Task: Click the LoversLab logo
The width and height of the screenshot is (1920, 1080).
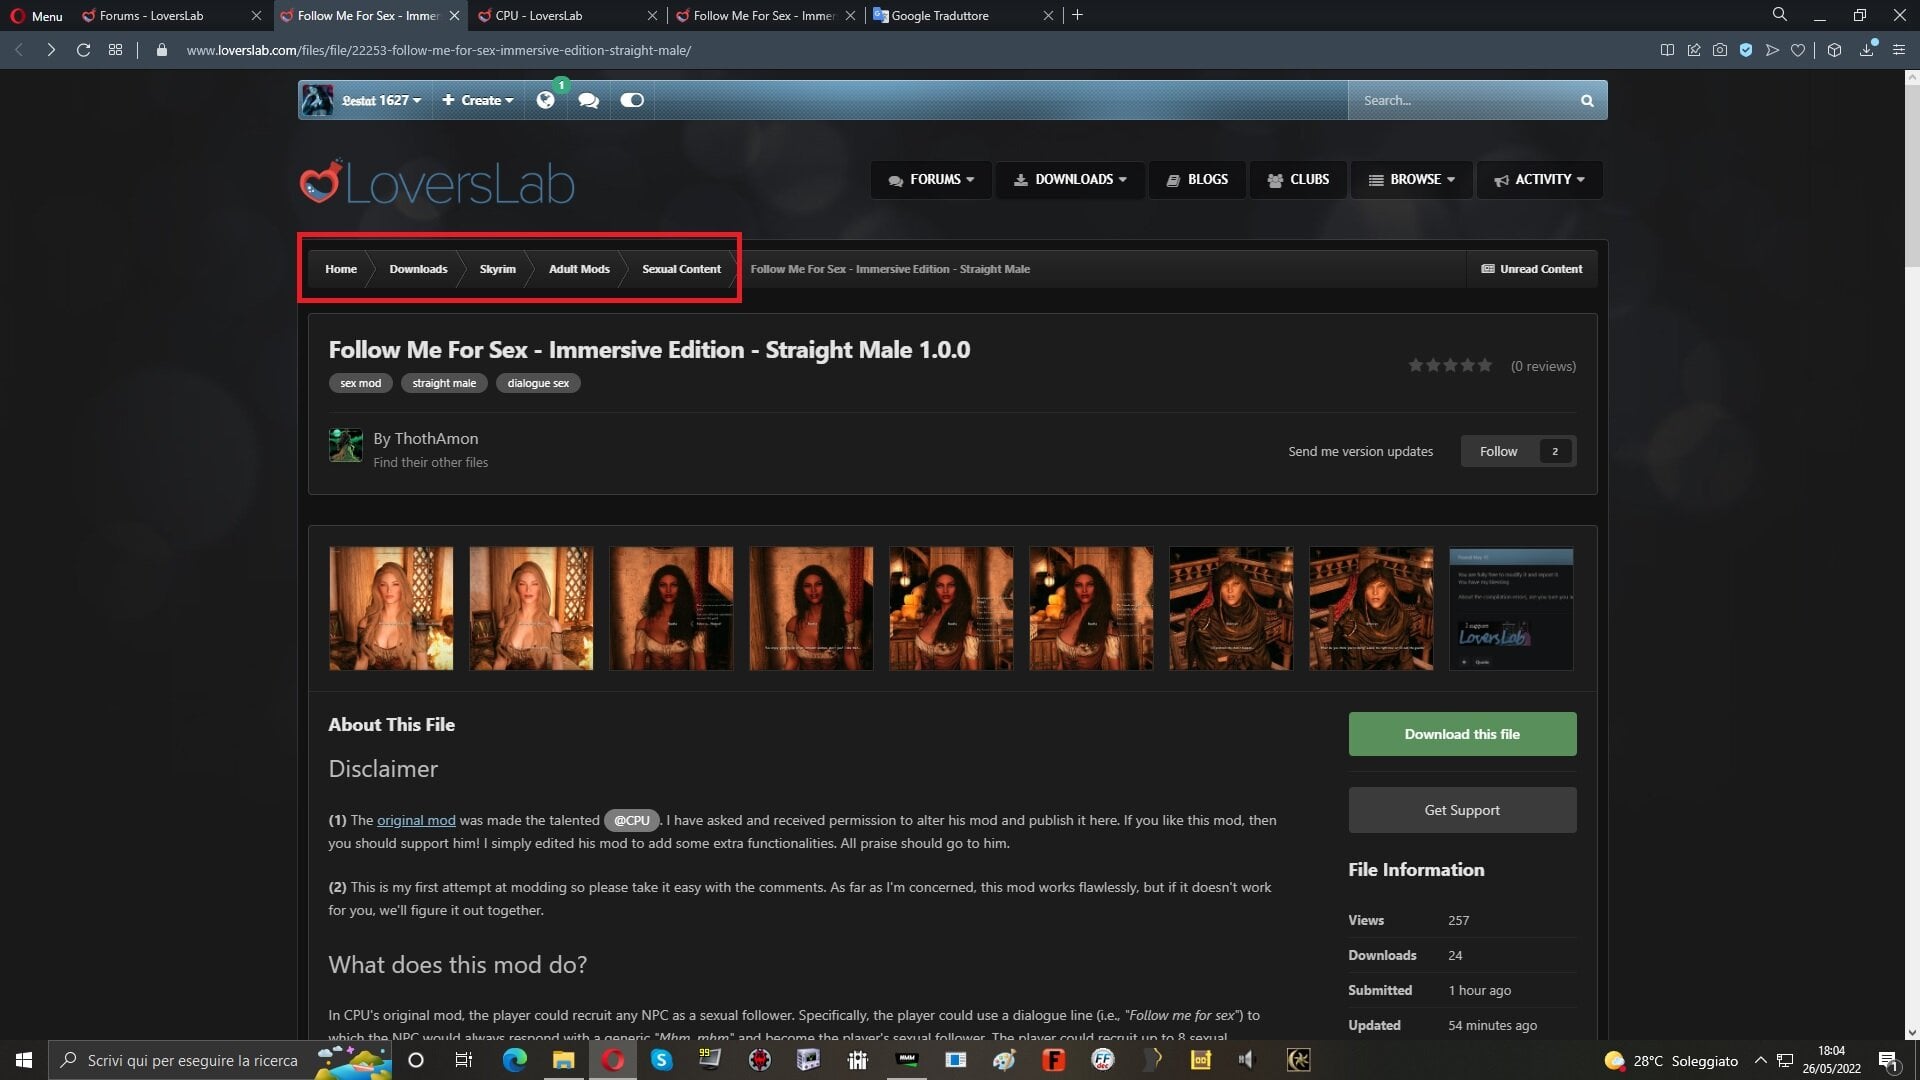Action: pos(437,182)
